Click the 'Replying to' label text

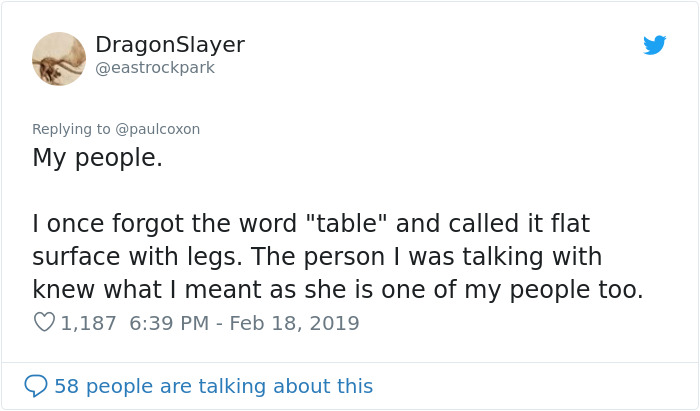71,129
